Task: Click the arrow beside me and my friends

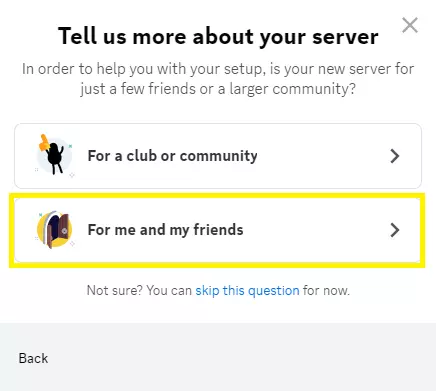Action: click(x=395, y=230)
